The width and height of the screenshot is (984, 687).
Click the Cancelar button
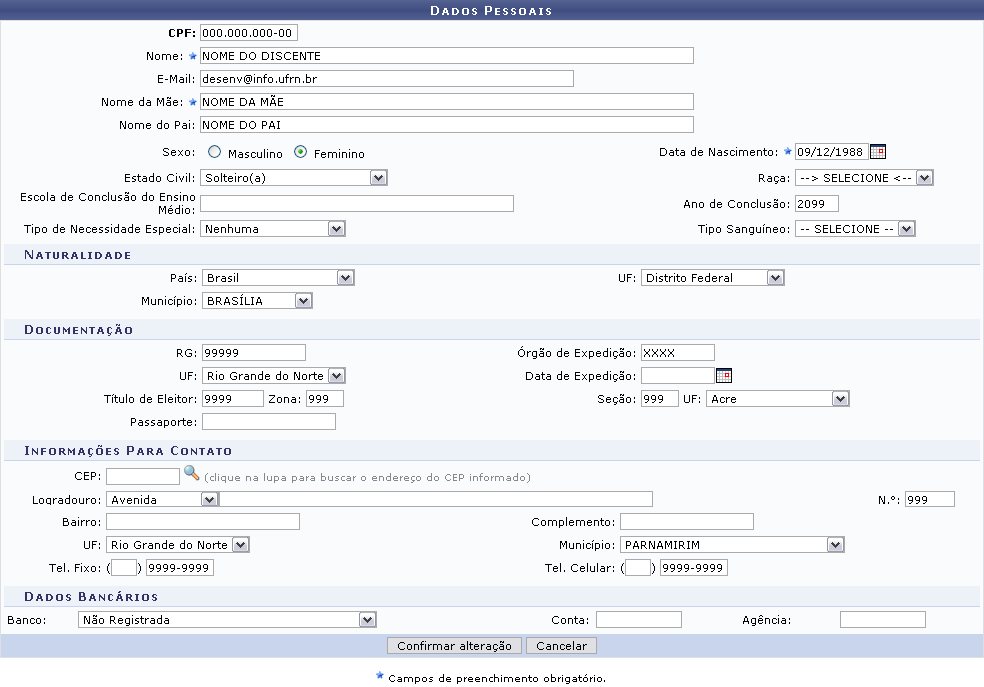561,646
